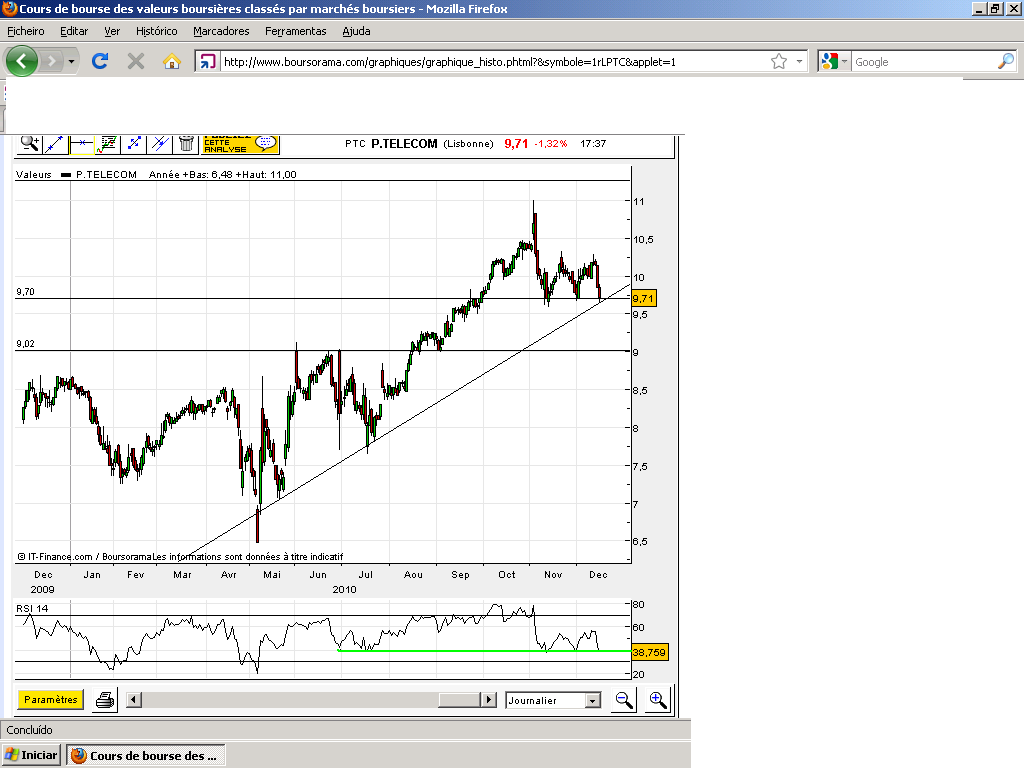Viewport: 1024px width, 768px height.
Task: Open the indicators chart tool
Action: [x=107, y=144]
